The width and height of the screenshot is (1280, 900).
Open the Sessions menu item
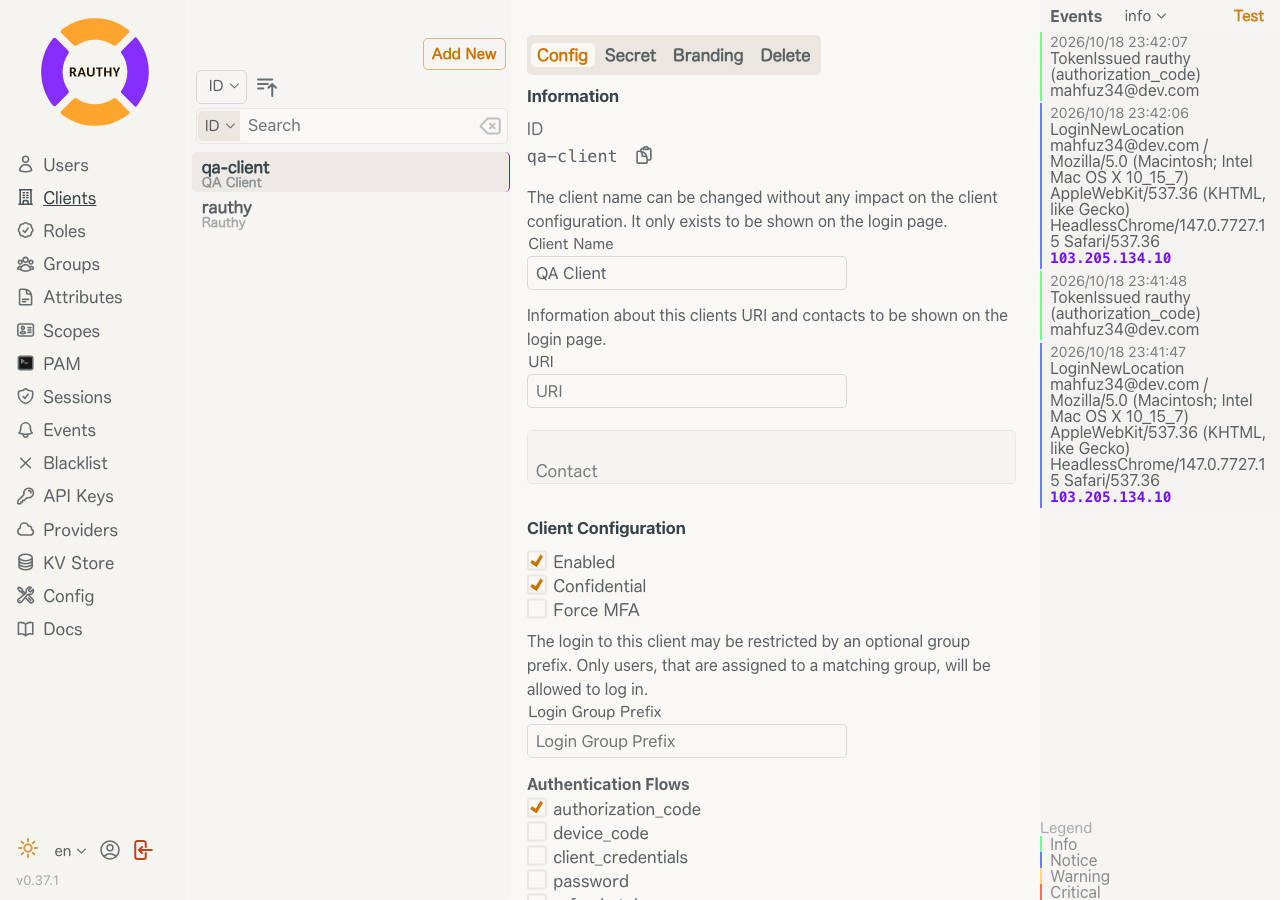77,397
